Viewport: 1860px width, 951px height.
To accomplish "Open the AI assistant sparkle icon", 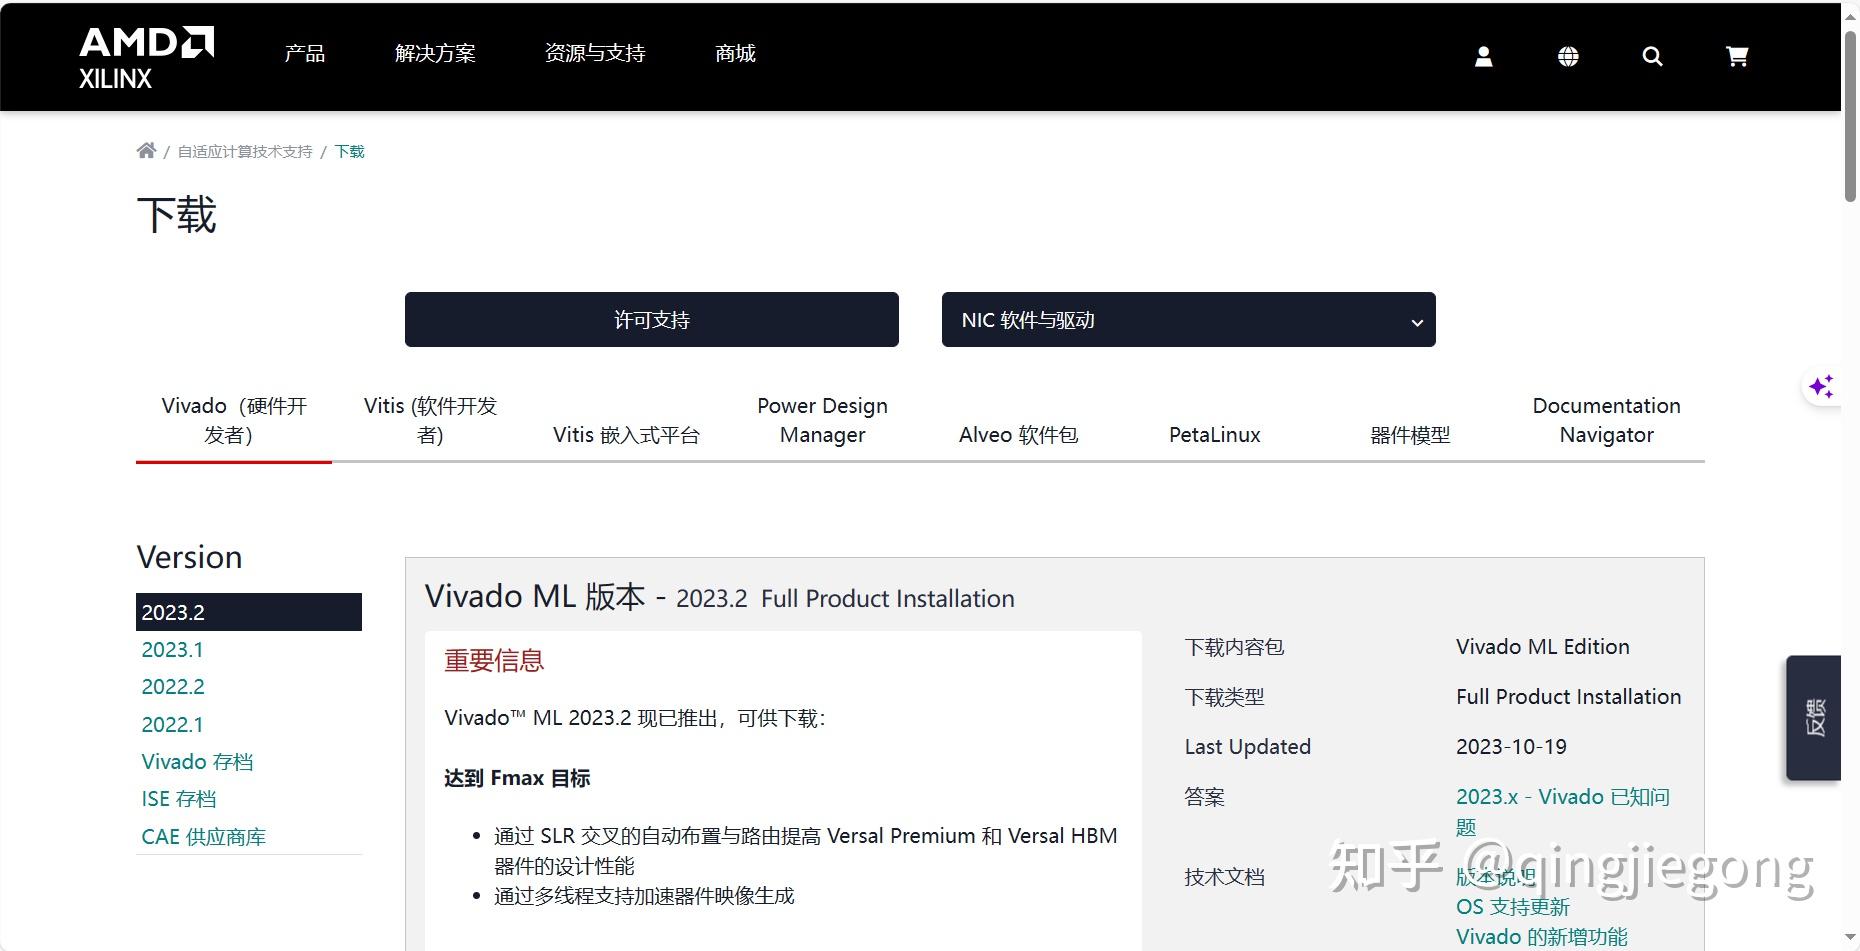I will pyautogui.click(x=1822, y=387).
